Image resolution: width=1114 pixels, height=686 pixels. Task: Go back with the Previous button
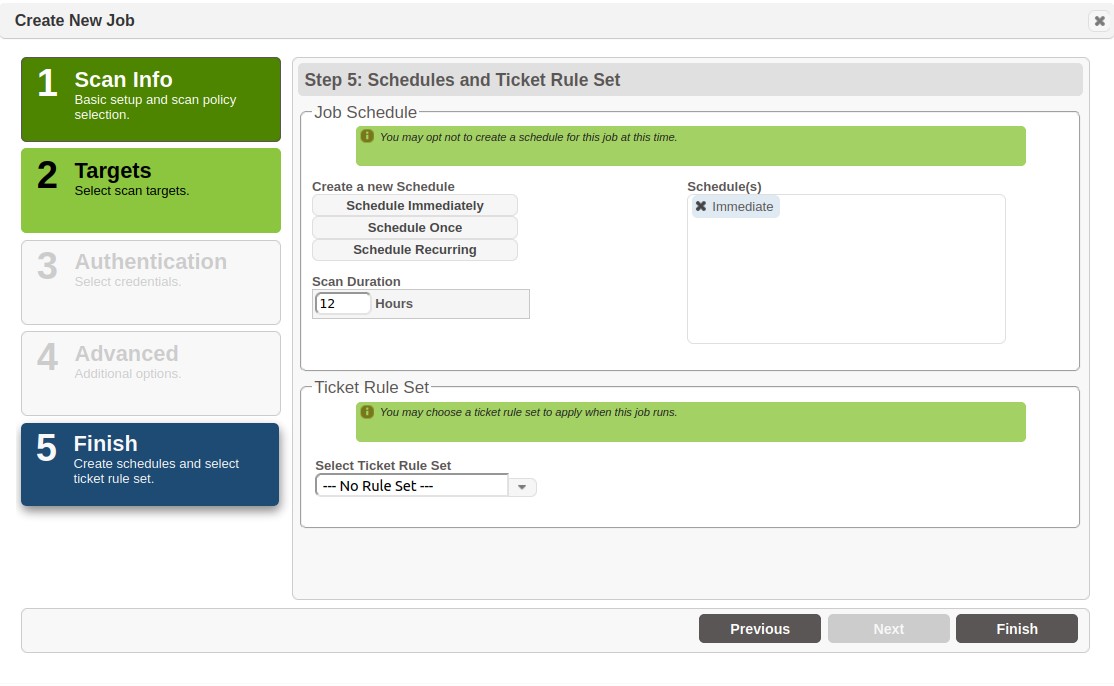[760, 629]
